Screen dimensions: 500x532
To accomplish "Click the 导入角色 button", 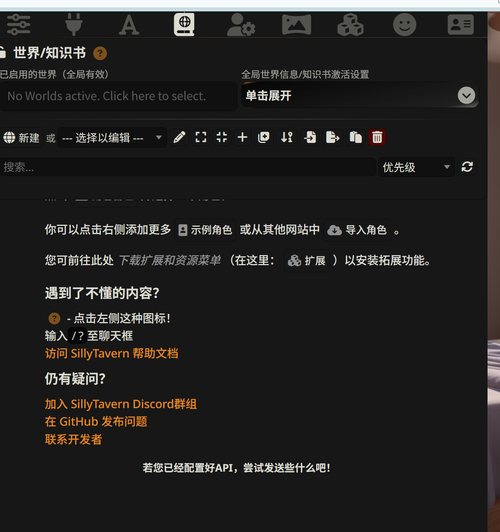I will click(x=357, y=230).
